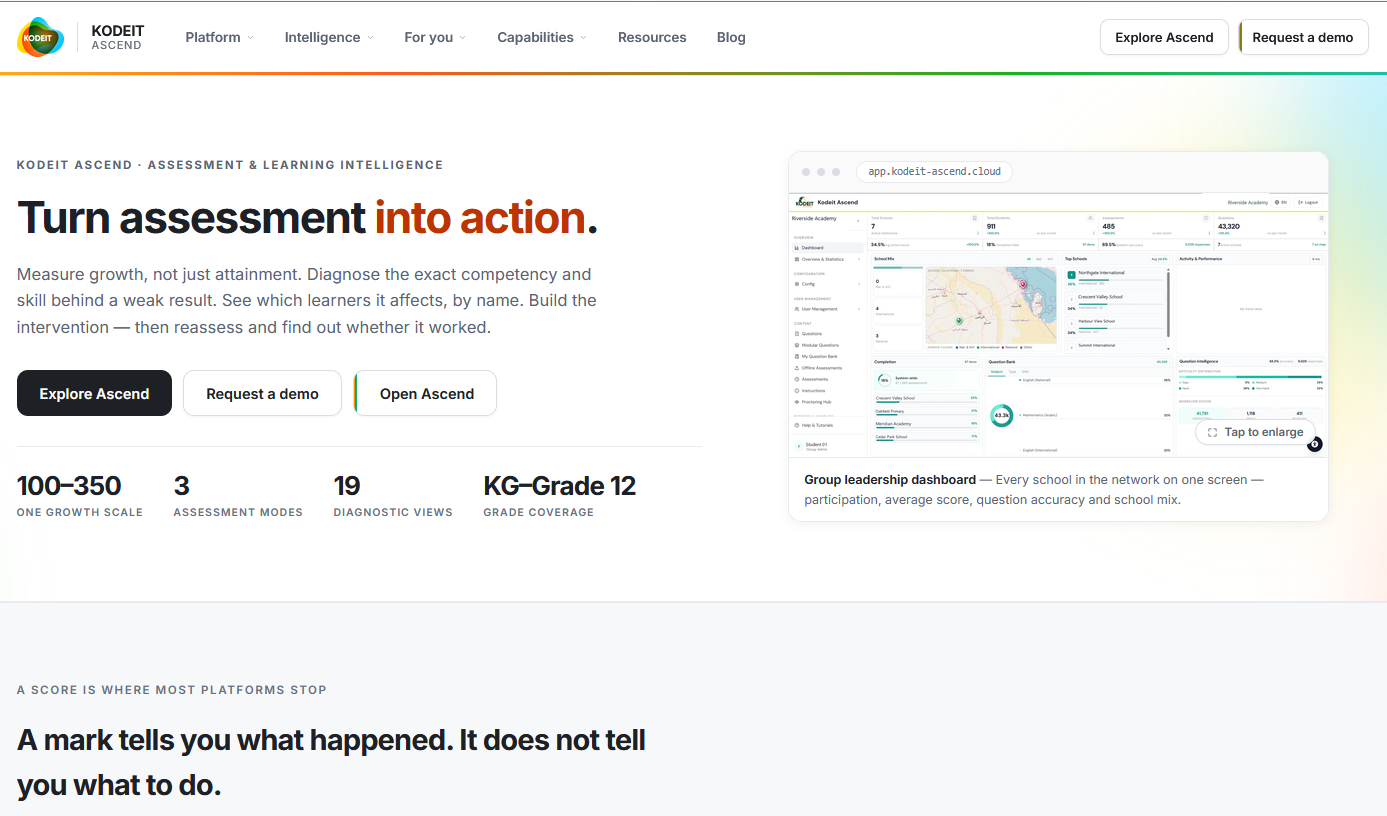
Task: Click the Logout icon in the preview header
Action: 1308,202
